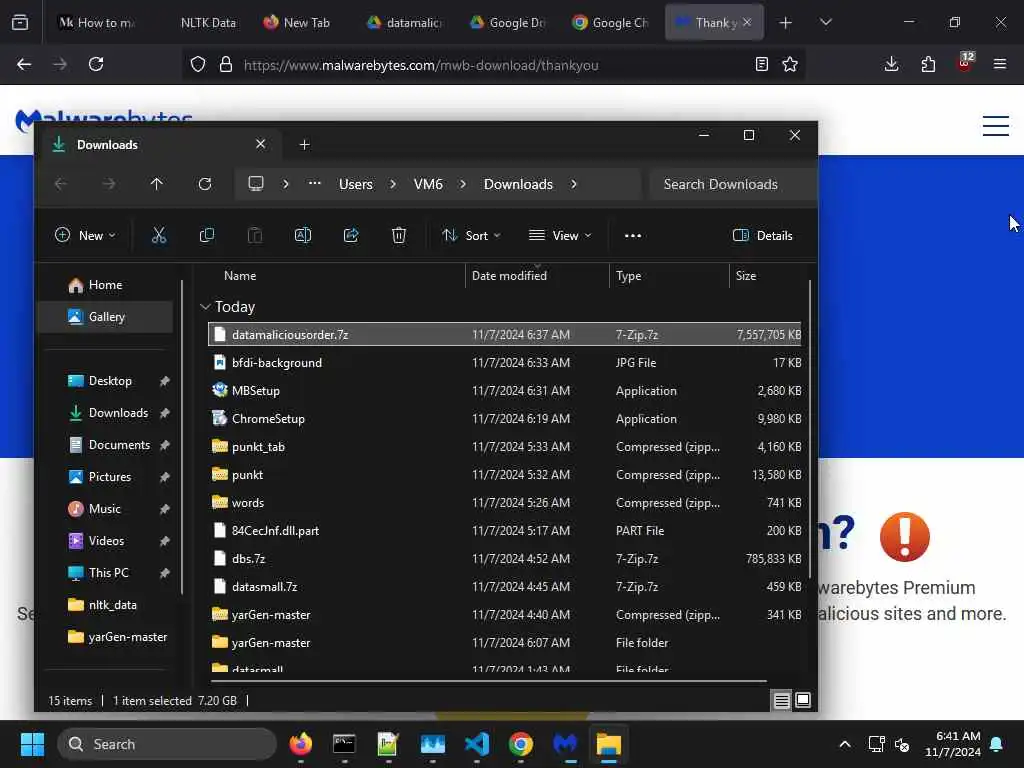The height and width of the screenshot is (768, 1024).
Task: Switch to NLTK Data browser tab
Action: pyautogui.click(x=208, y=22)
